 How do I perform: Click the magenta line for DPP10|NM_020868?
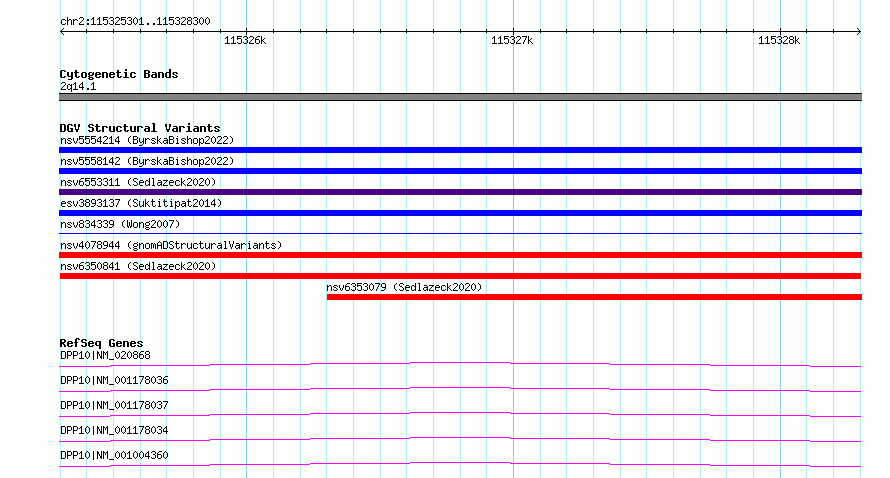(x=460, y=364)
